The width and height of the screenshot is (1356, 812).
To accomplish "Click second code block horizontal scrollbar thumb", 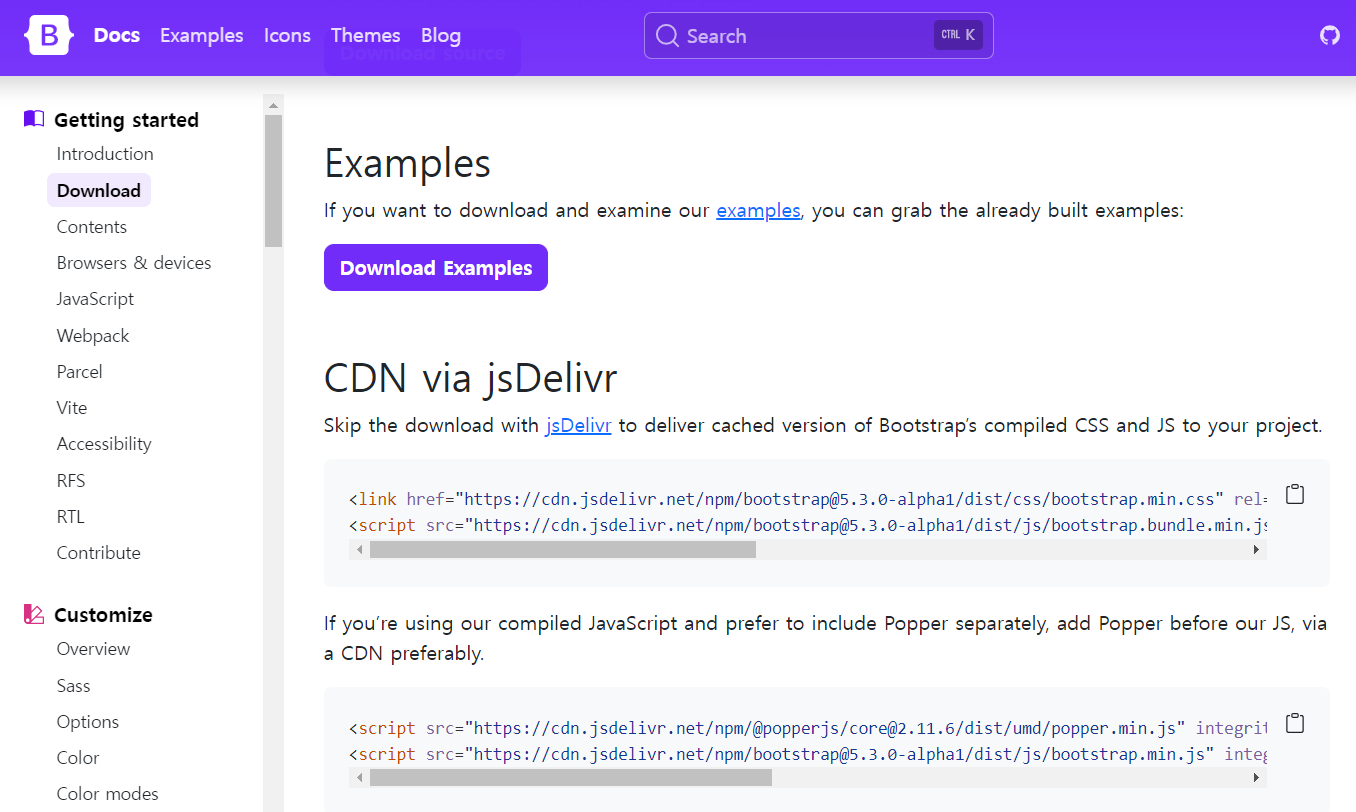I will coord(571,777).
